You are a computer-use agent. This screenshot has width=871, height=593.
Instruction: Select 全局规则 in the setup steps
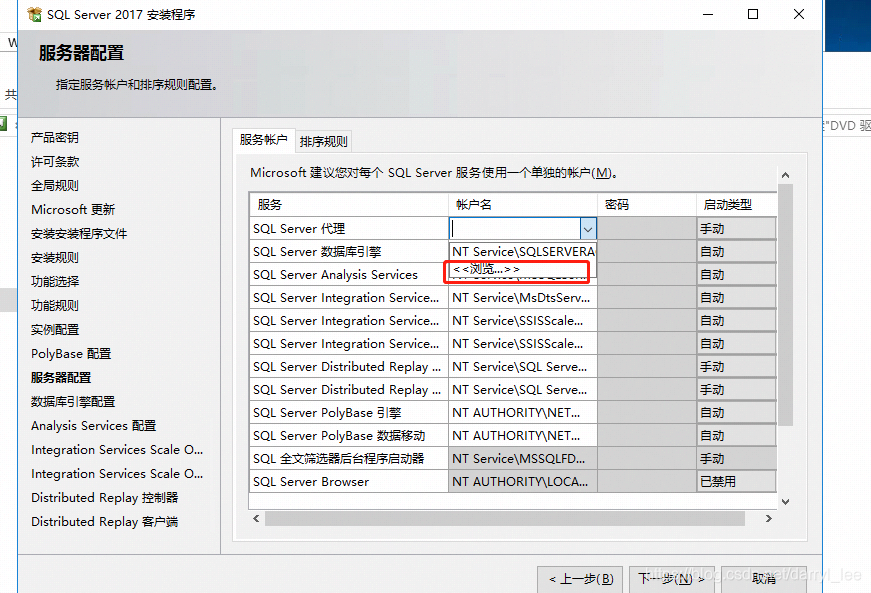coord(55,185)
